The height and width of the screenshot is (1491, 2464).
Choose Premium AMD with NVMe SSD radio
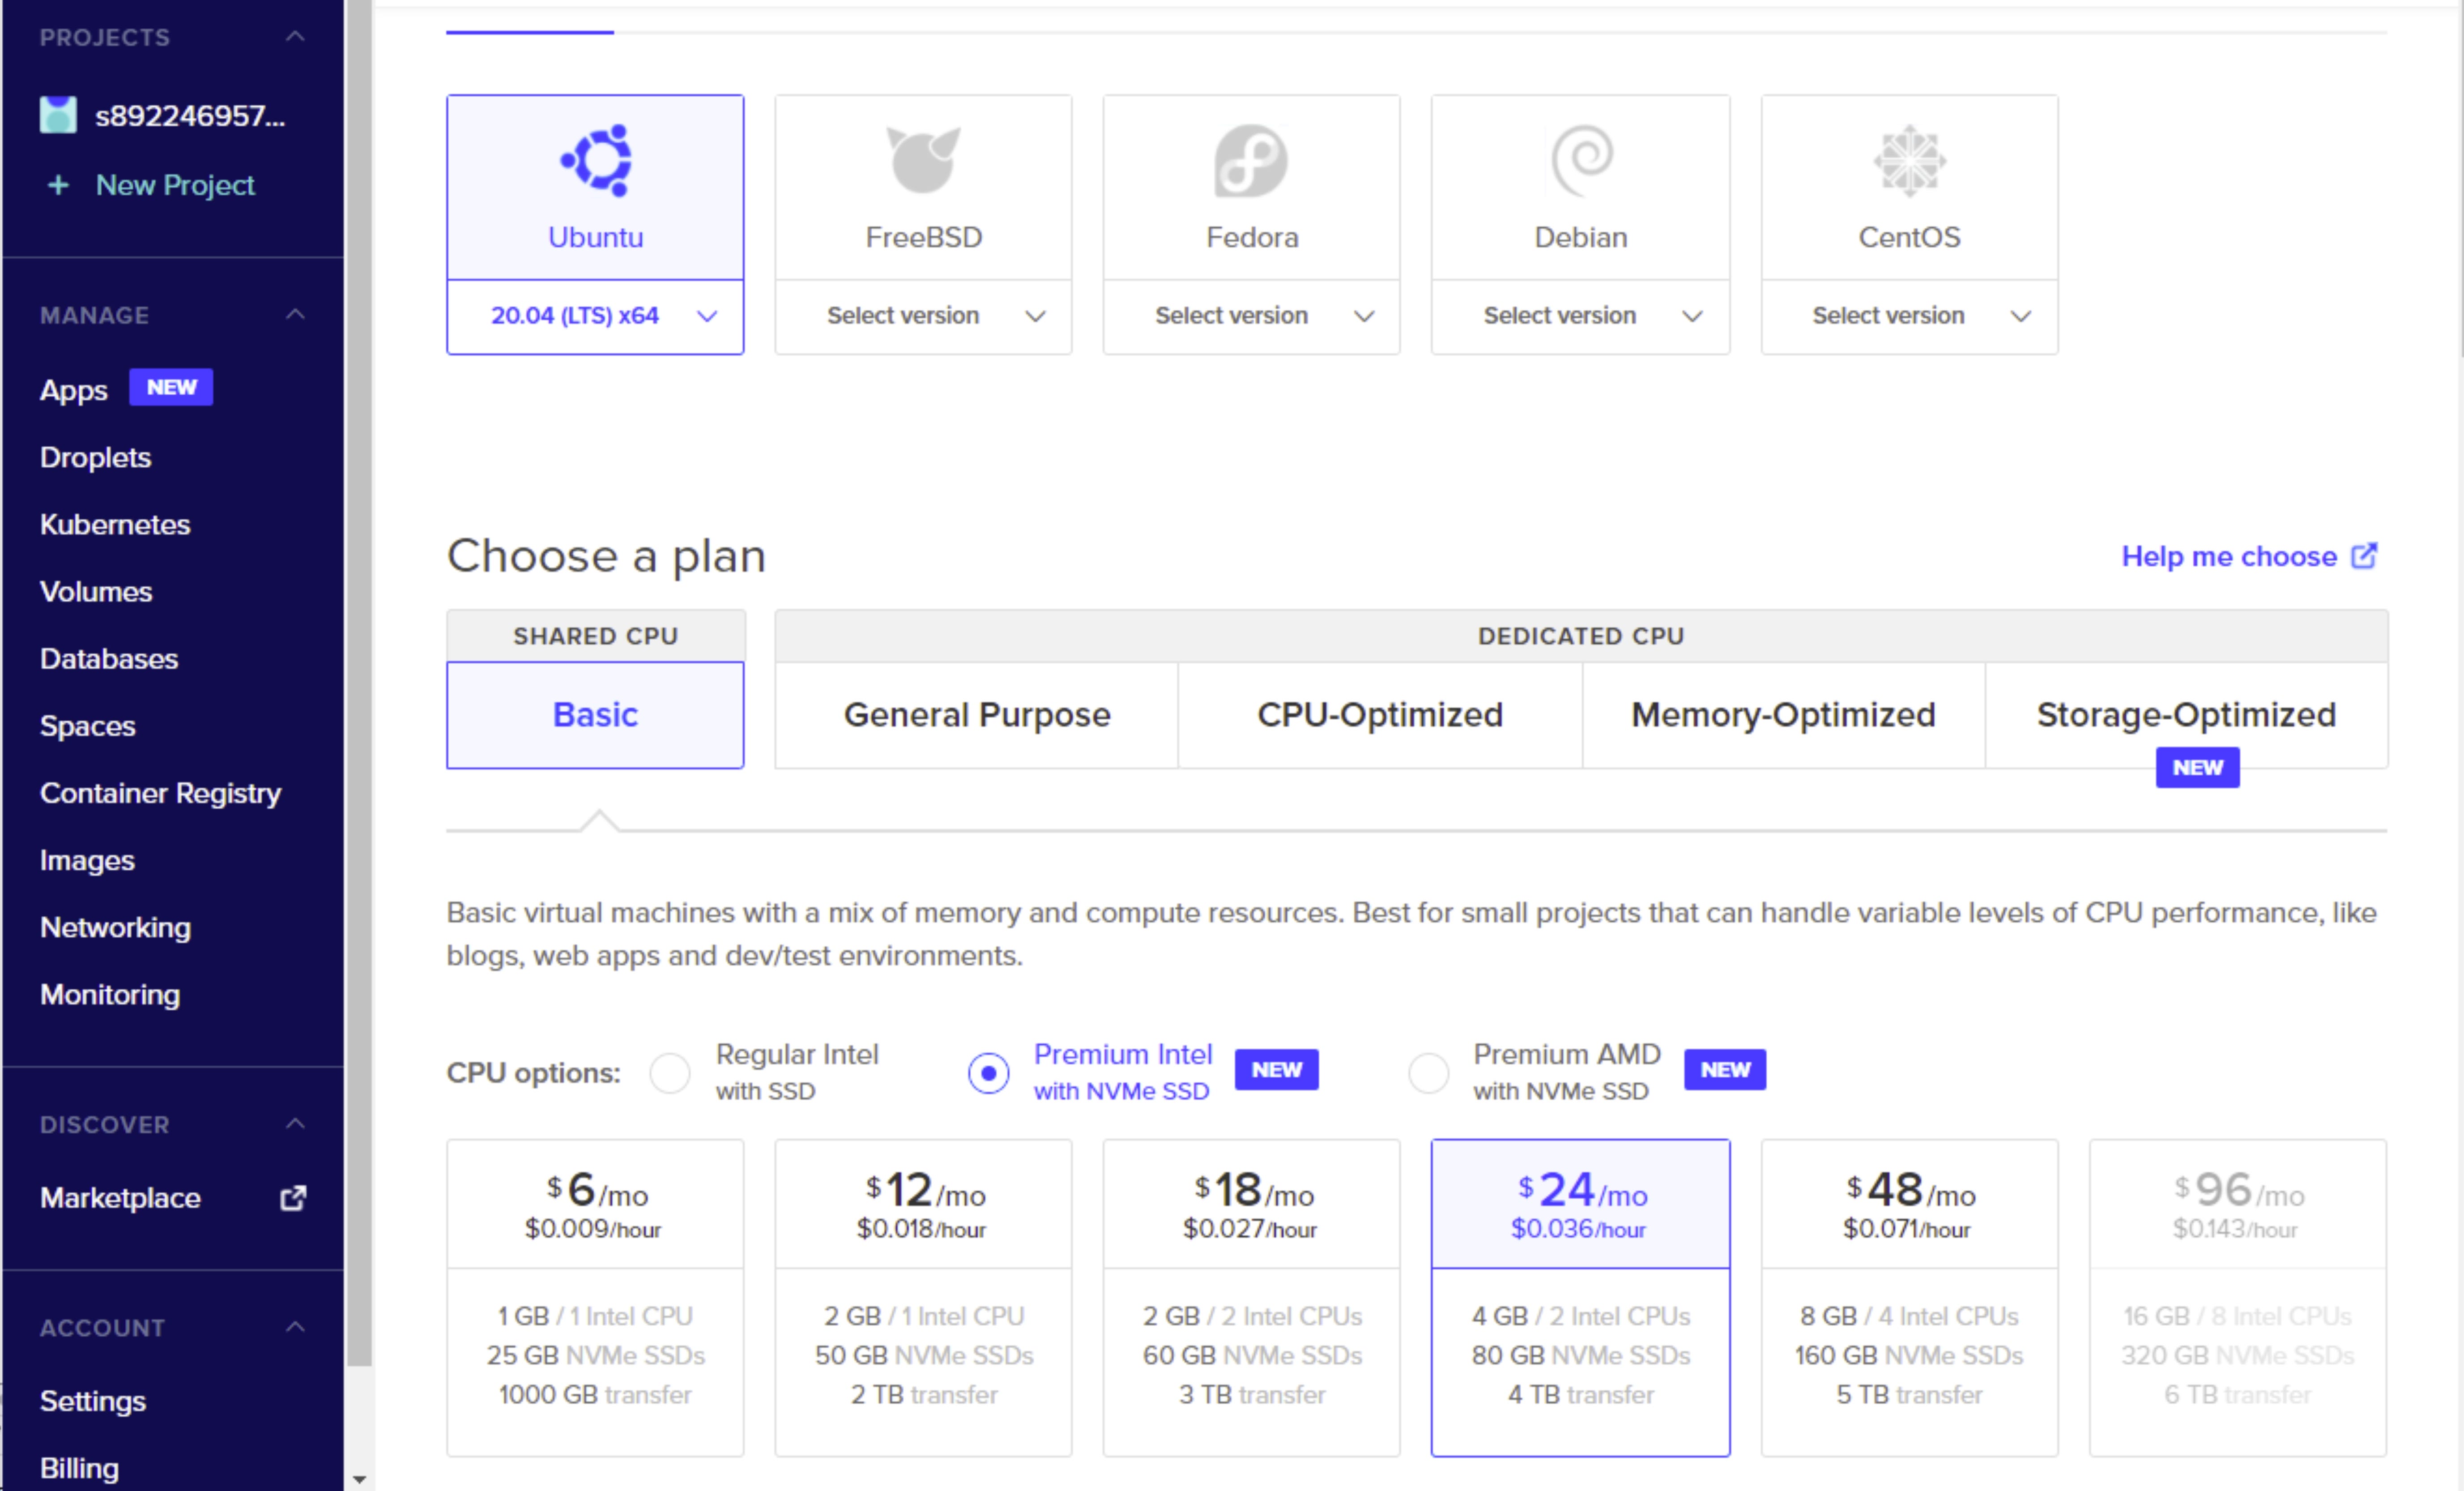point(1428,1073)
